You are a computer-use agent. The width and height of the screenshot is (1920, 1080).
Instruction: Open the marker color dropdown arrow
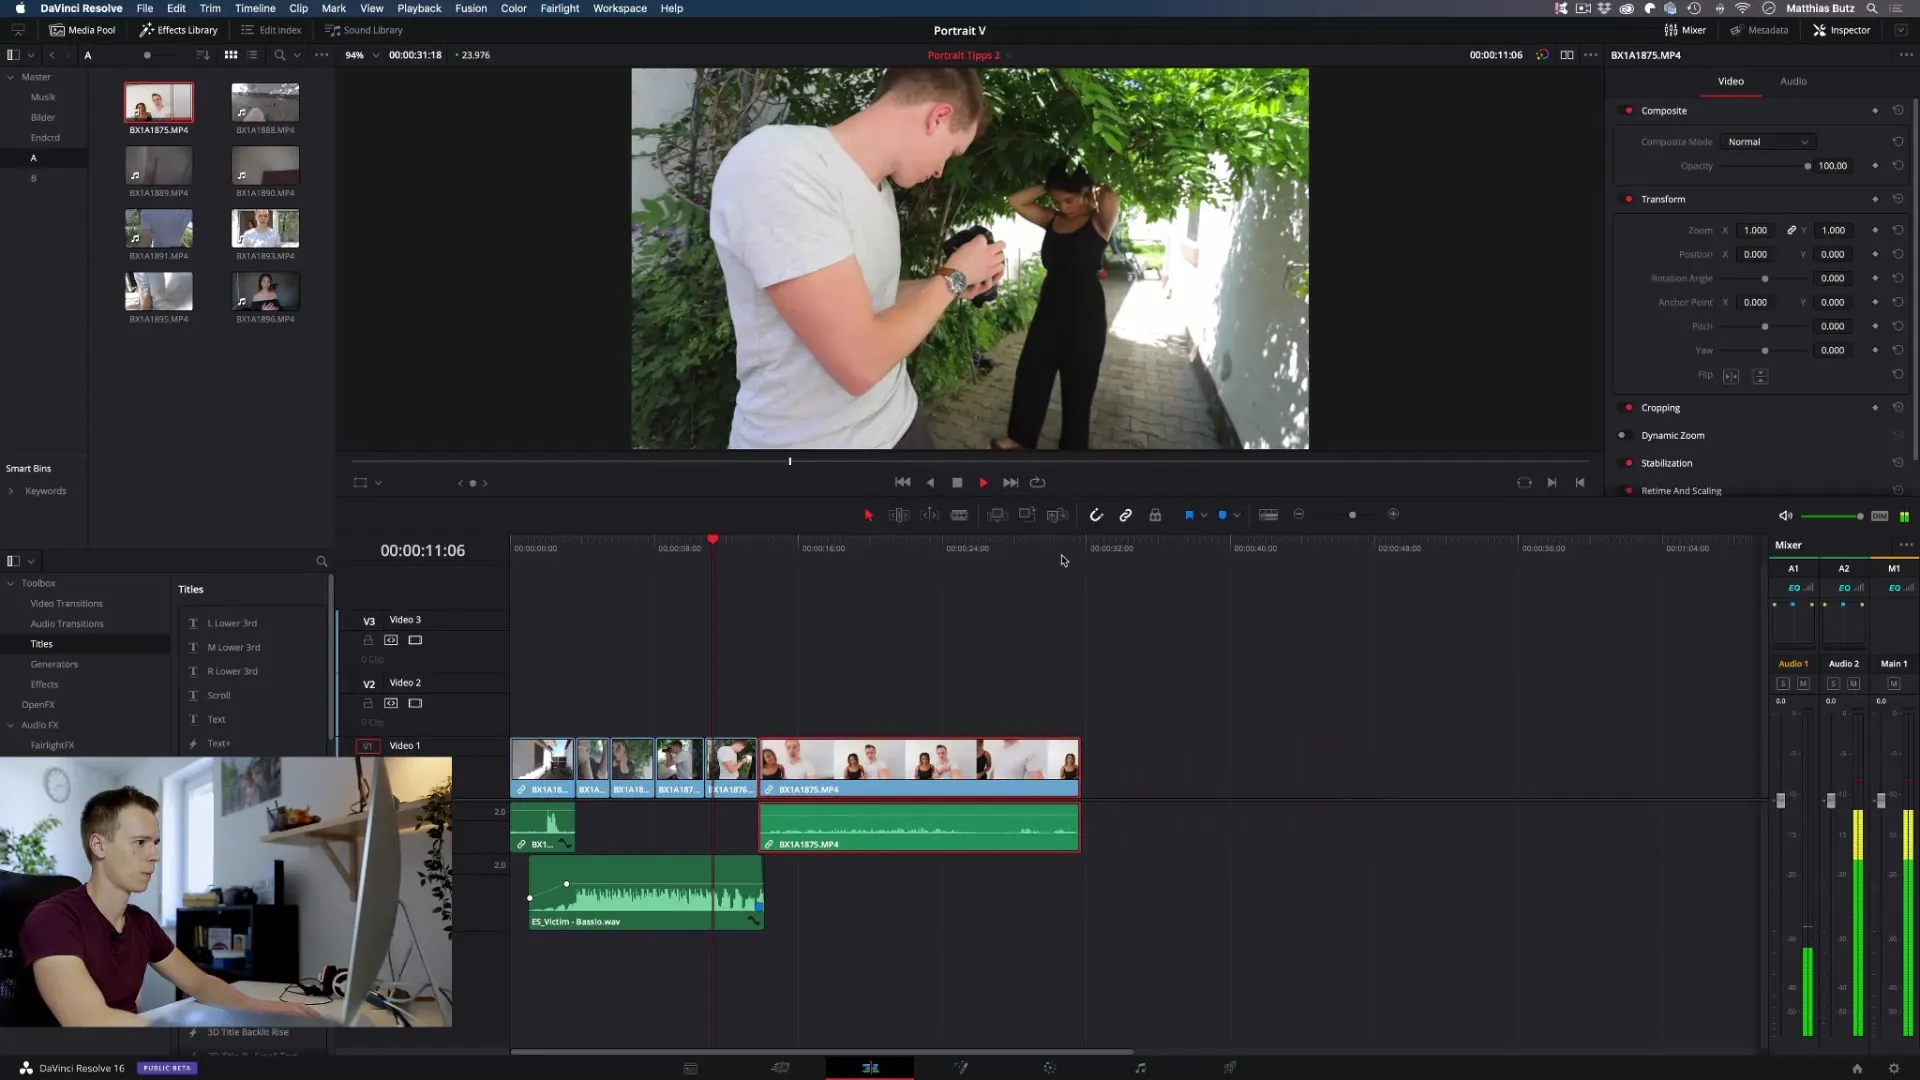pyautogui.click(x=1237, y=515)
